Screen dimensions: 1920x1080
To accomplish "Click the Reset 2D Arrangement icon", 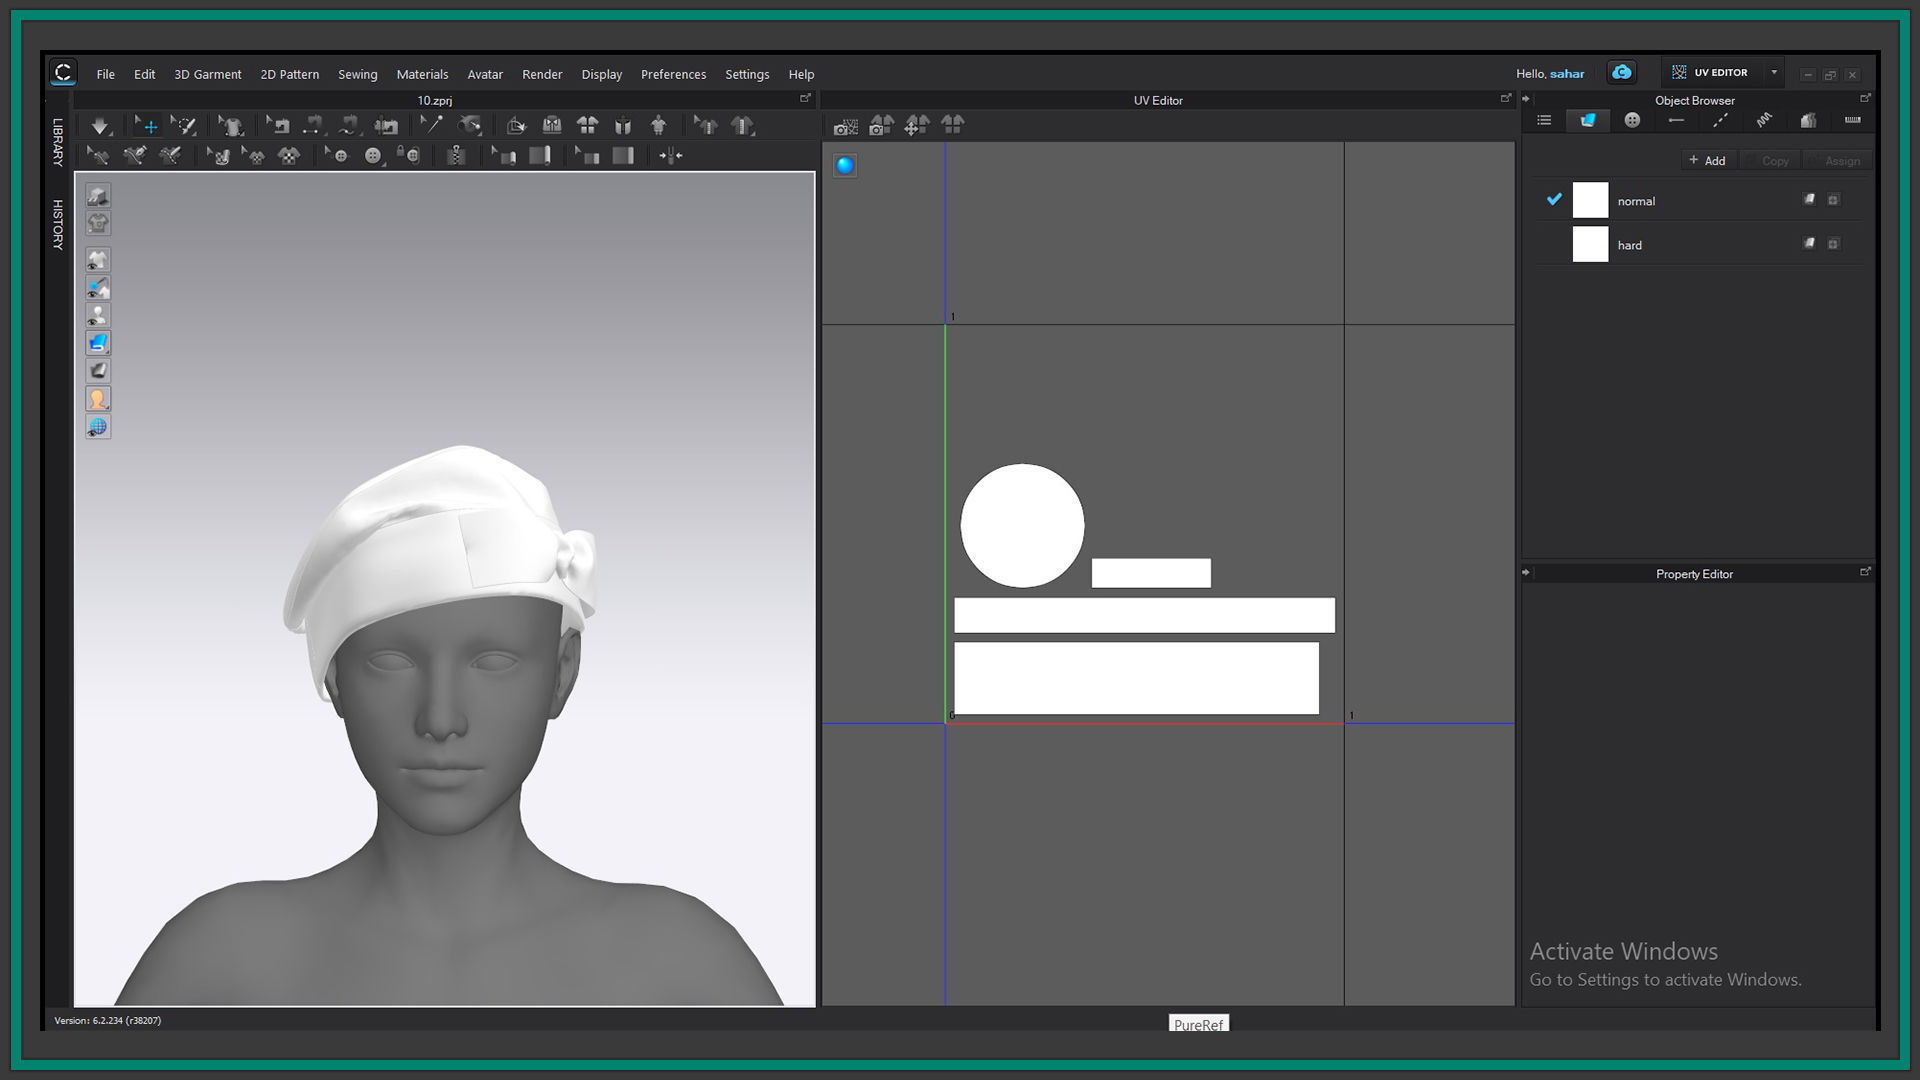I will tap(588, 126).
